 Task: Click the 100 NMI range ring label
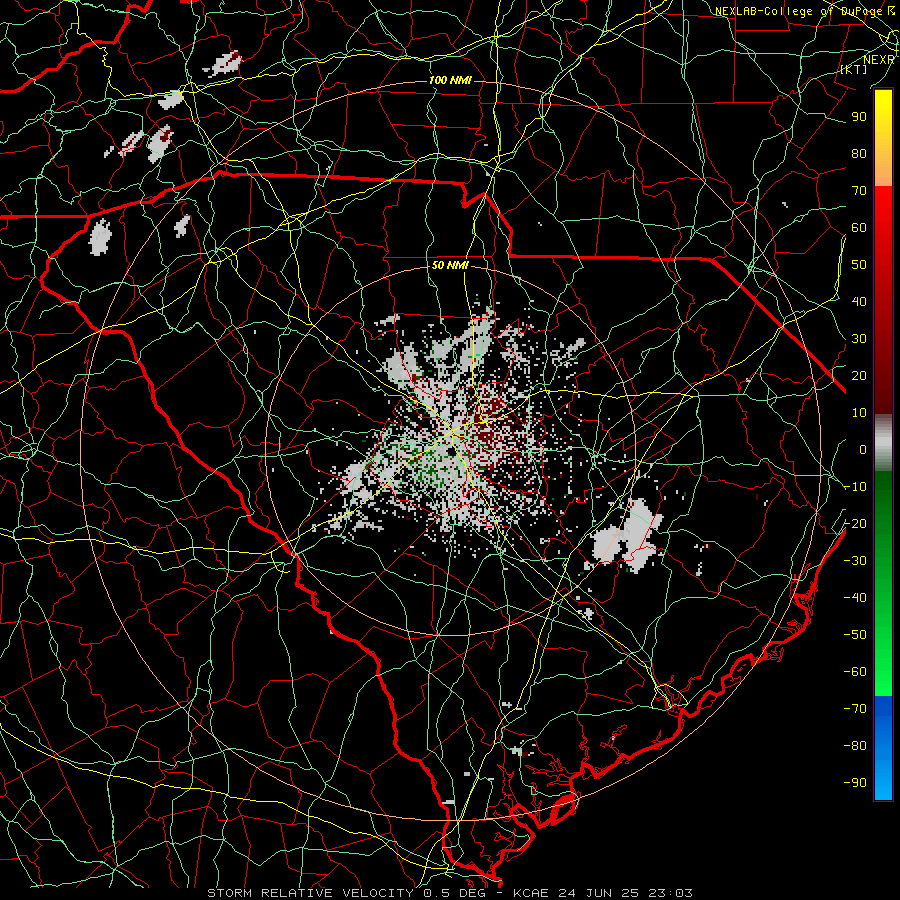450,80
